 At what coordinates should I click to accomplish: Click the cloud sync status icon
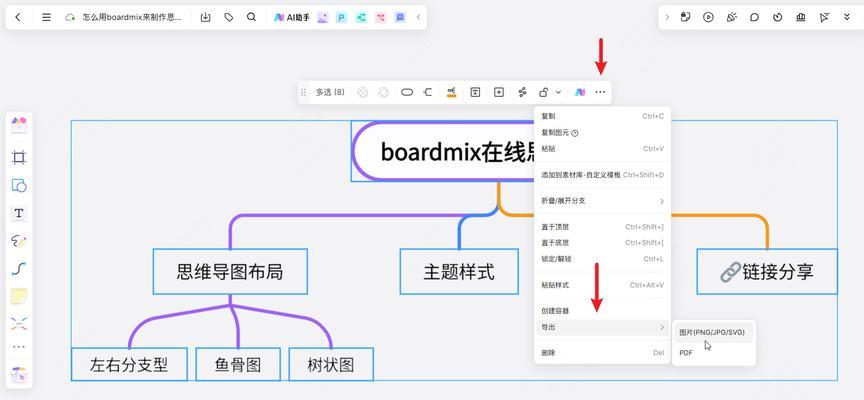[70, 17]
